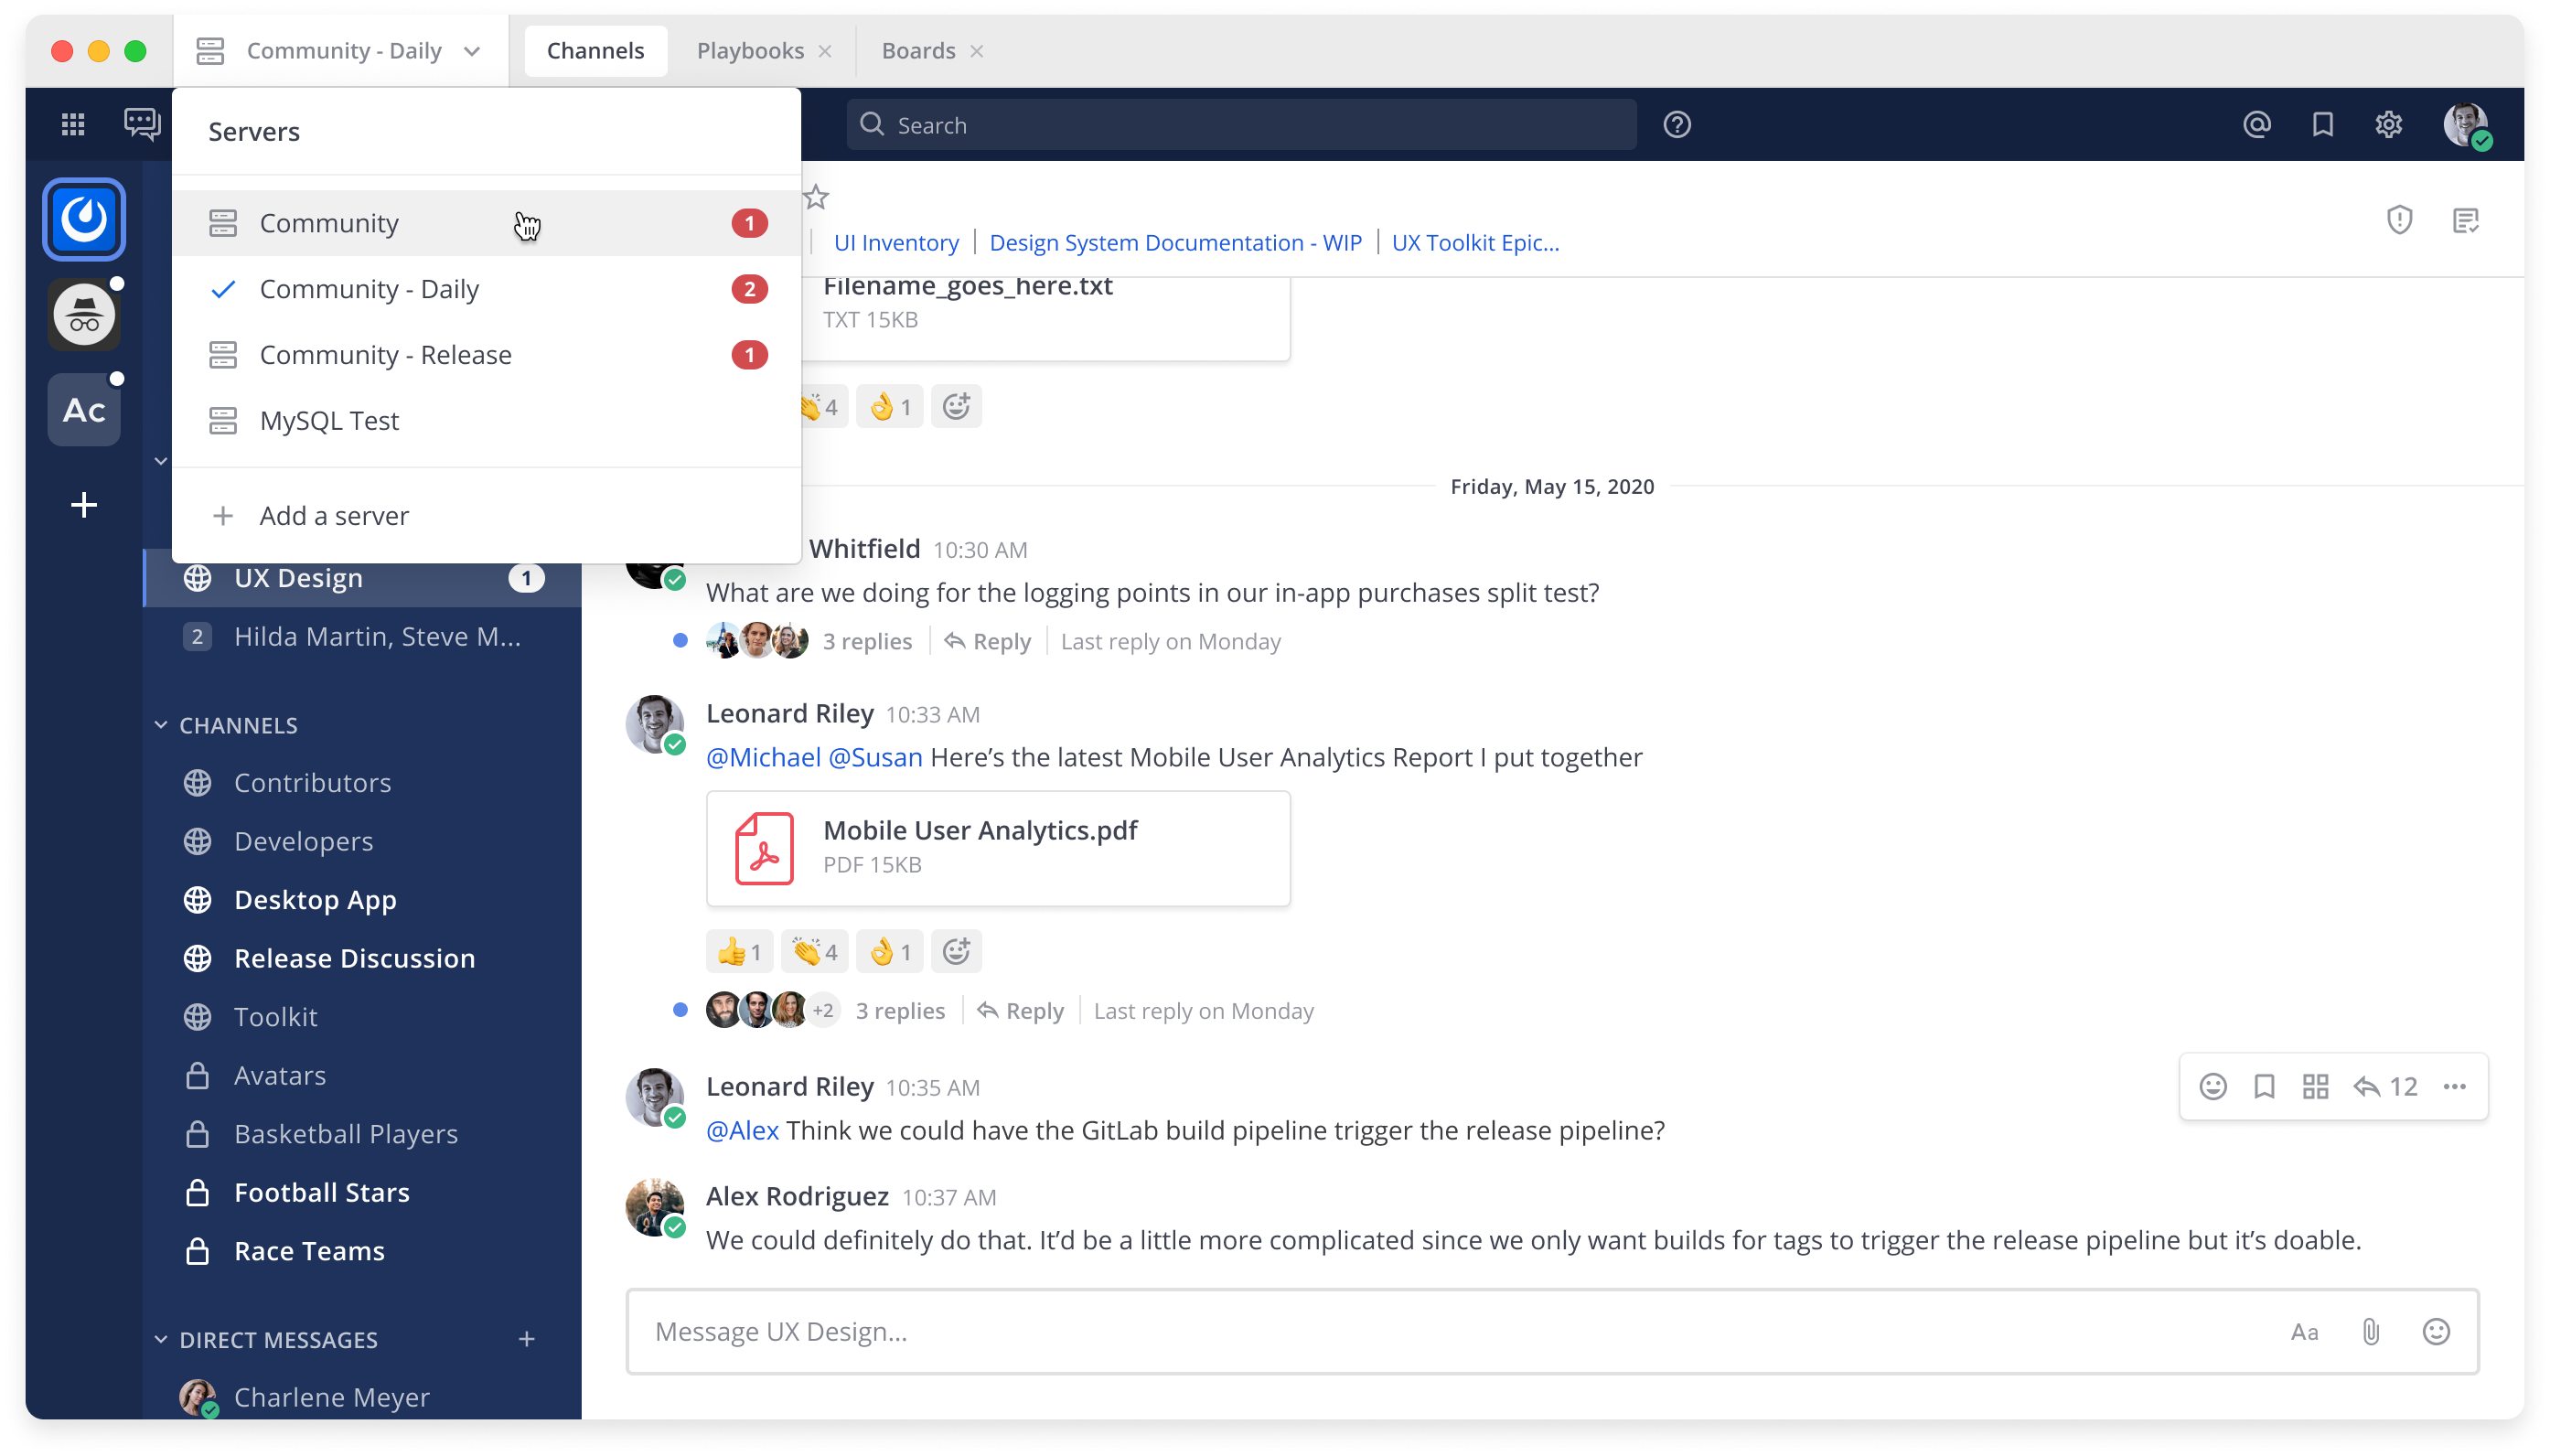Click the emoji reaction icon on message

2213,1085
